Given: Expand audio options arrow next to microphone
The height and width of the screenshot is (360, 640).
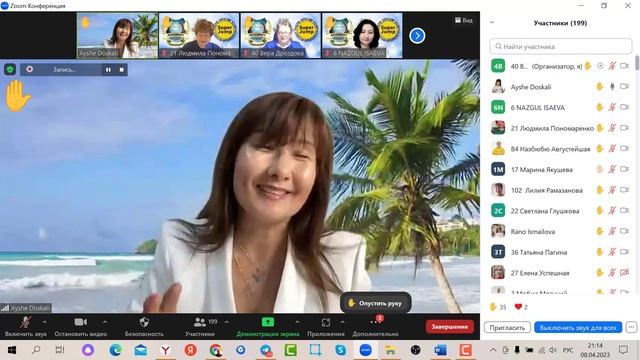Looking at the screenshot, I should pos(44,322).
